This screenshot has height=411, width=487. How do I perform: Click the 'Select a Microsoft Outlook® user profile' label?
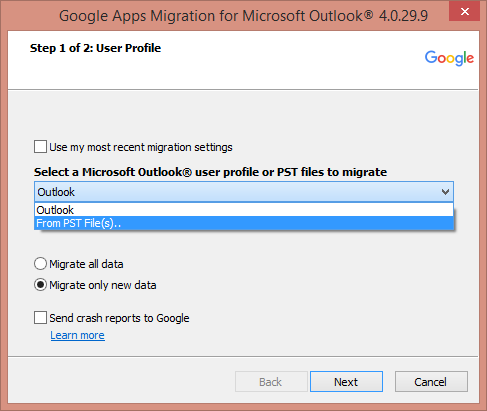[x=210, y=172]
